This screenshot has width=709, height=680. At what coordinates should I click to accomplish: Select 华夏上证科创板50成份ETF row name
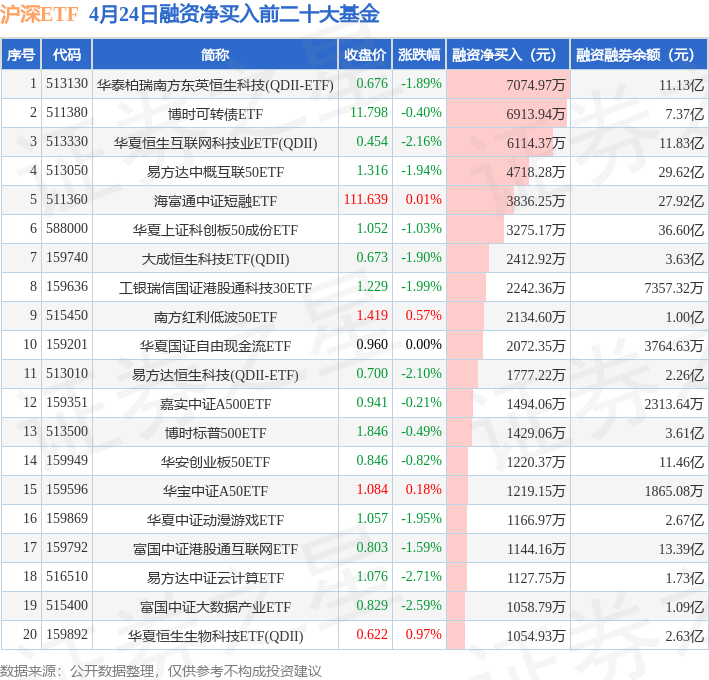215,230
